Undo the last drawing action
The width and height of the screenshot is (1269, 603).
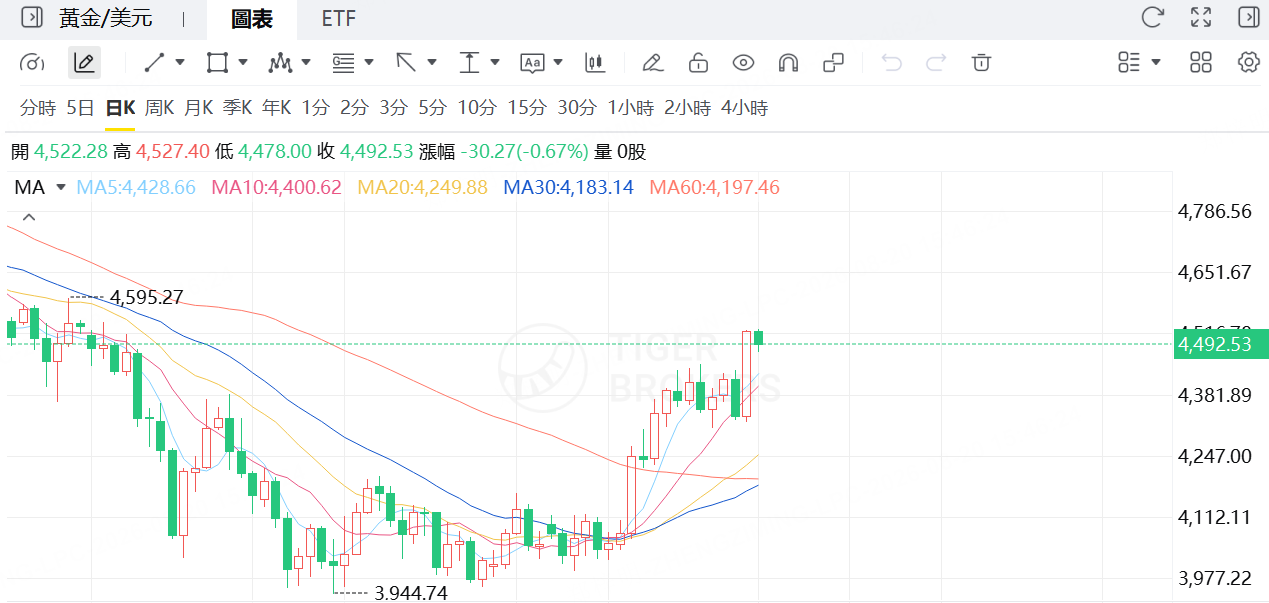[x=891, y=63]
